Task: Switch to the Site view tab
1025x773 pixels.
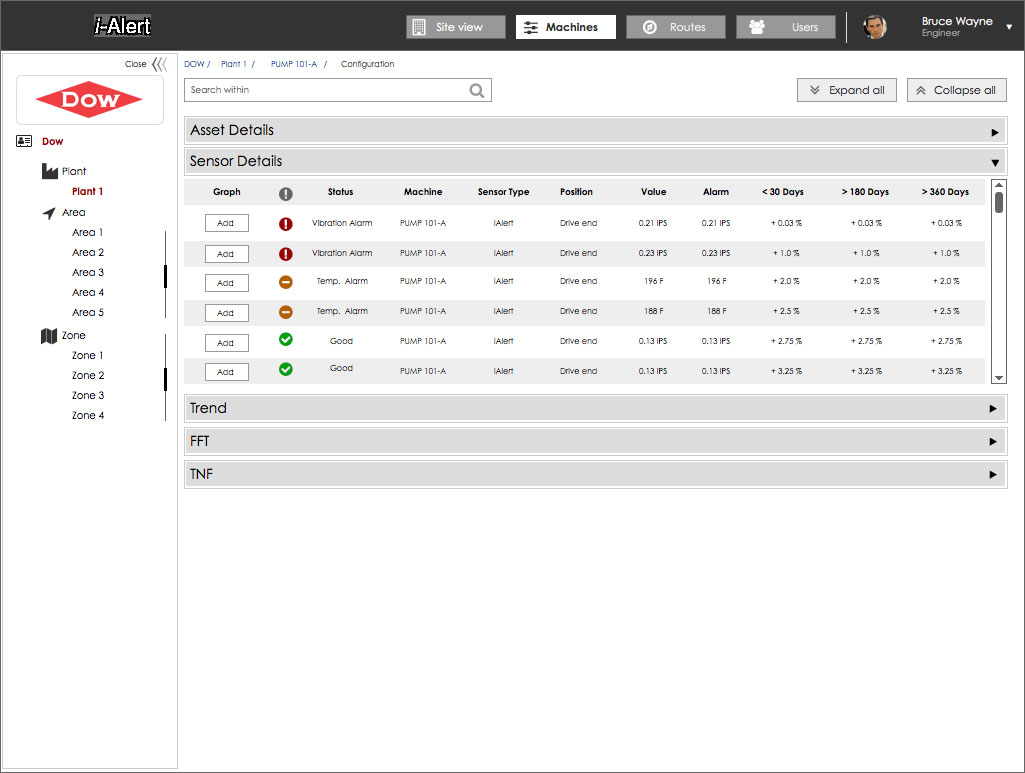Action: tap(456, 27)
